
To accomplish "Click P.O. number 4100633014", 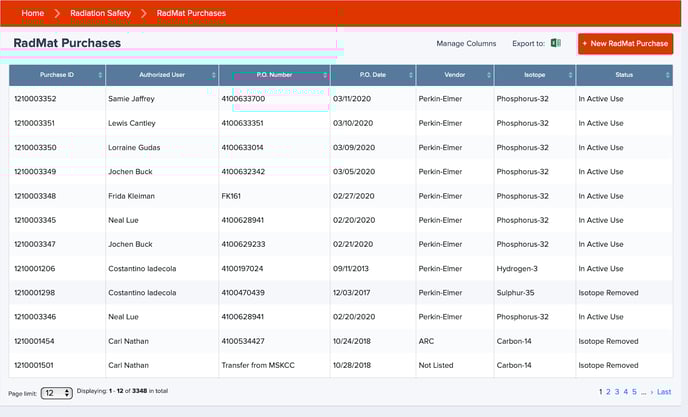I will pos(242,147).
